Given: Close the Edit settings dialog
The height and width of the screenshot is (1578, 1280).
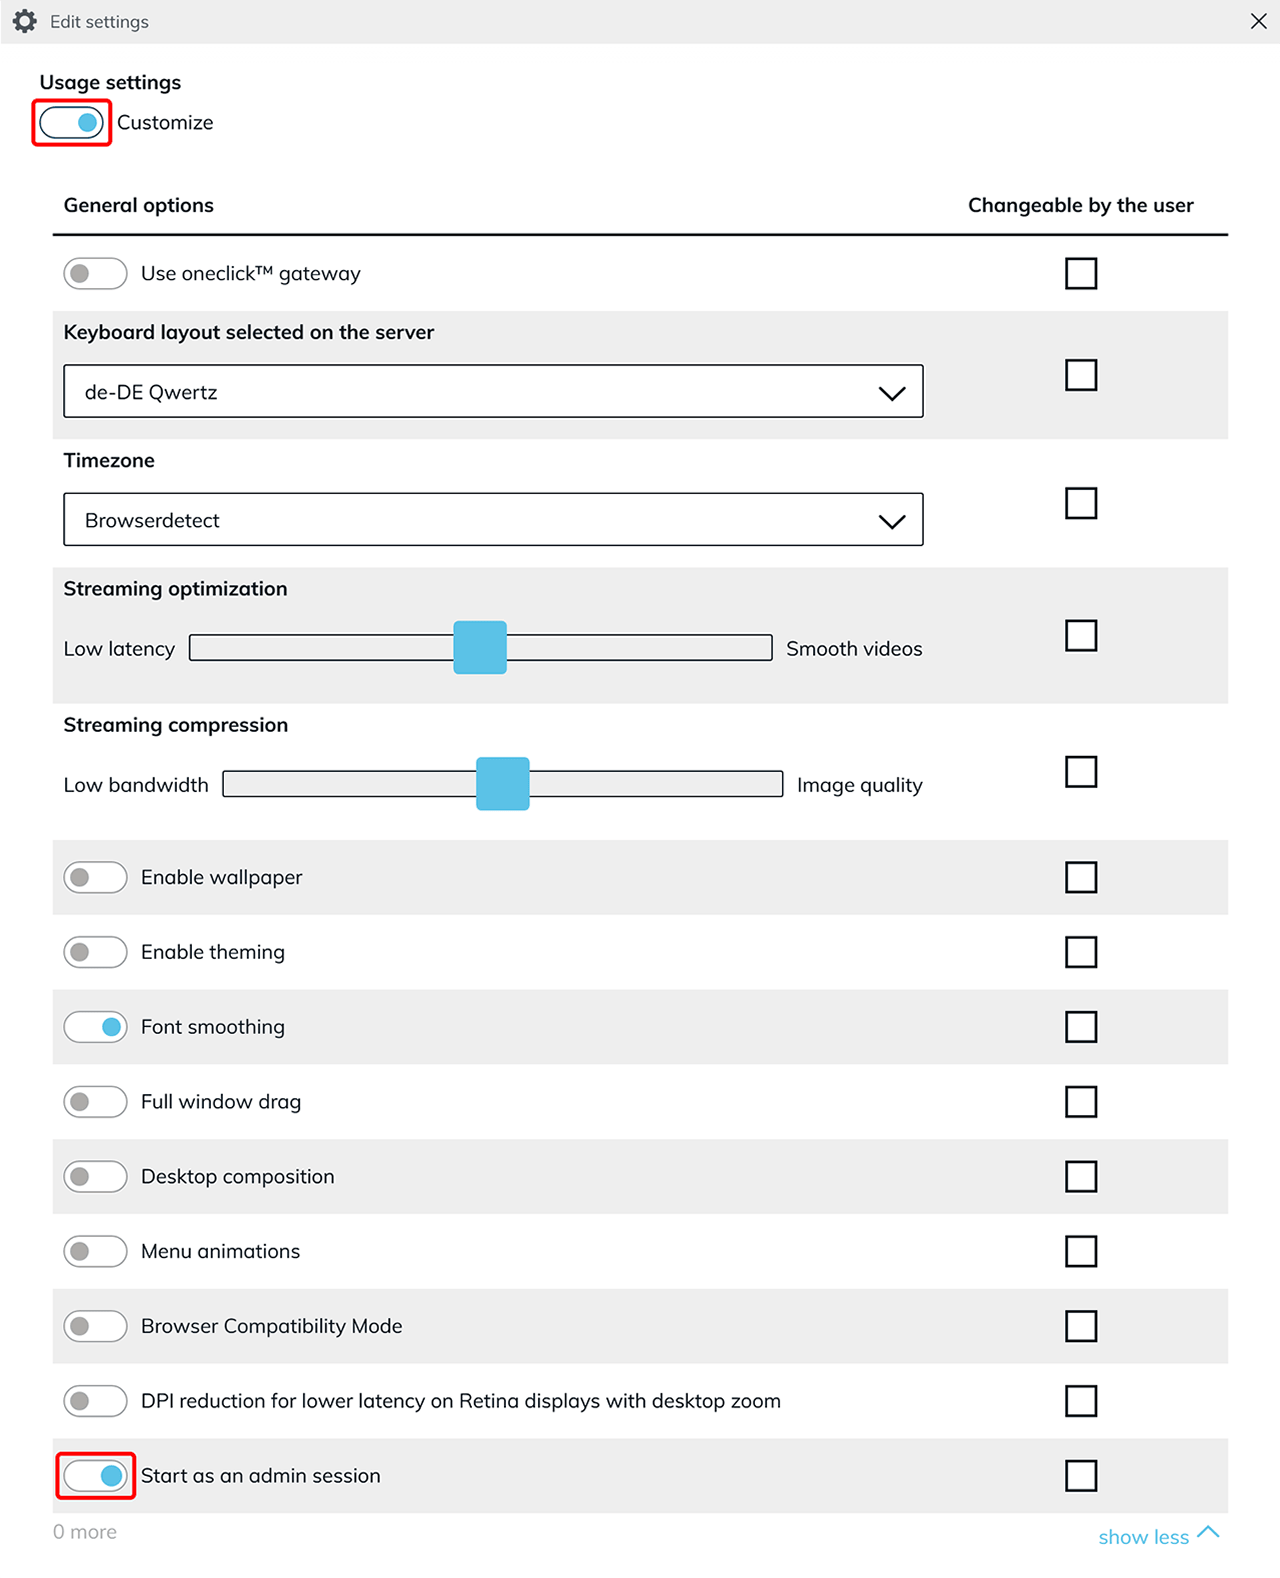Looking at the screenshot, I should (1258, 21).
